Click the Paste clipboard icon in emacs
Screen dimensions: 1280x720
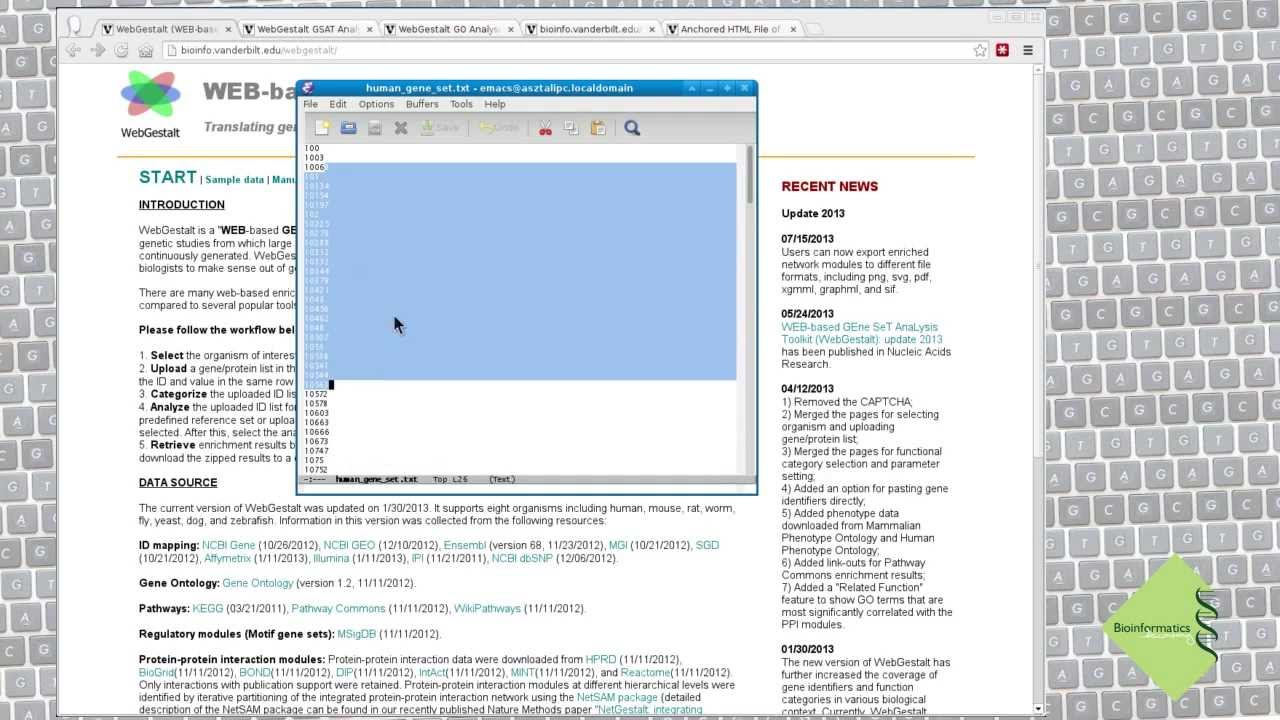tap(598, 128)
